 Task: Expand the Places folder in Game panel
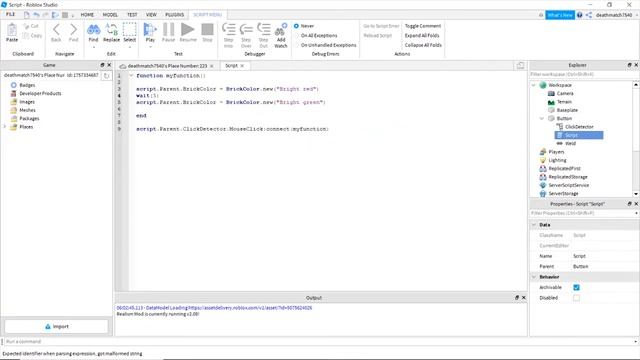pos(5,127)
